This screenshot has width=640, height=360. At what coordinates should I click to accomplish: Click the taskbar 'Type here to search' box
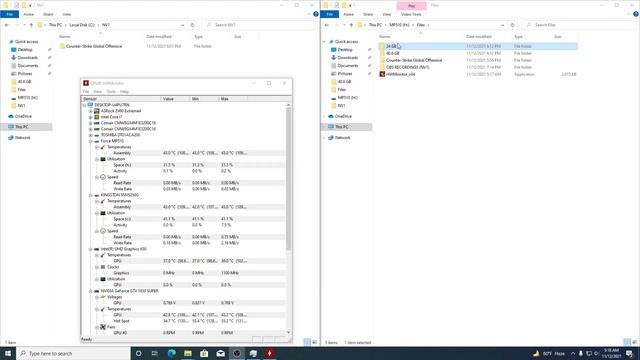tap(73, 353)
